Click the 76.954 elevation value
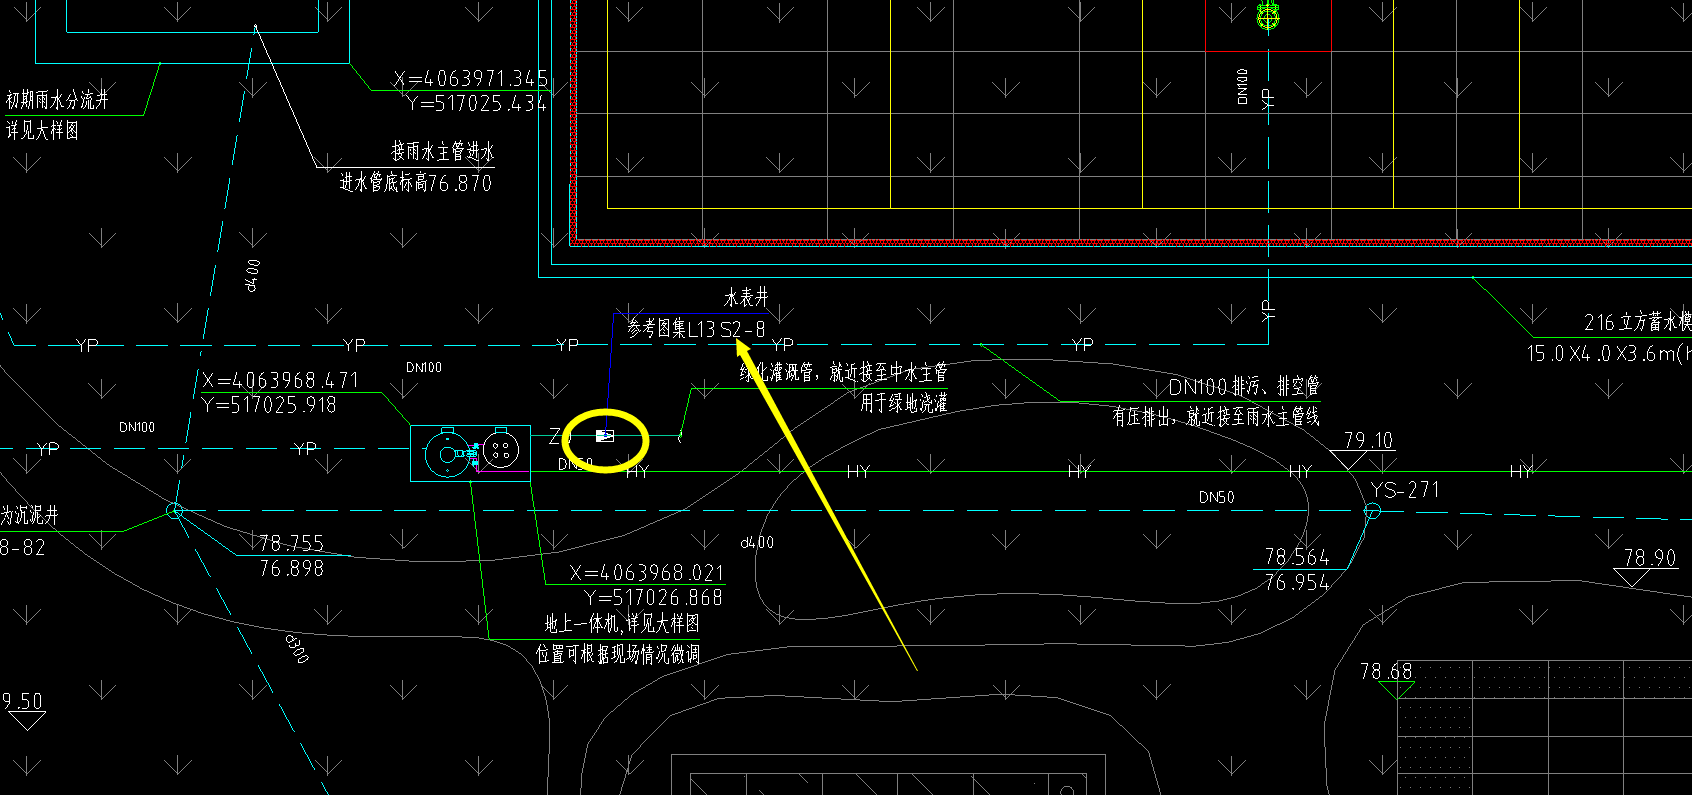 pos(1297,583)
